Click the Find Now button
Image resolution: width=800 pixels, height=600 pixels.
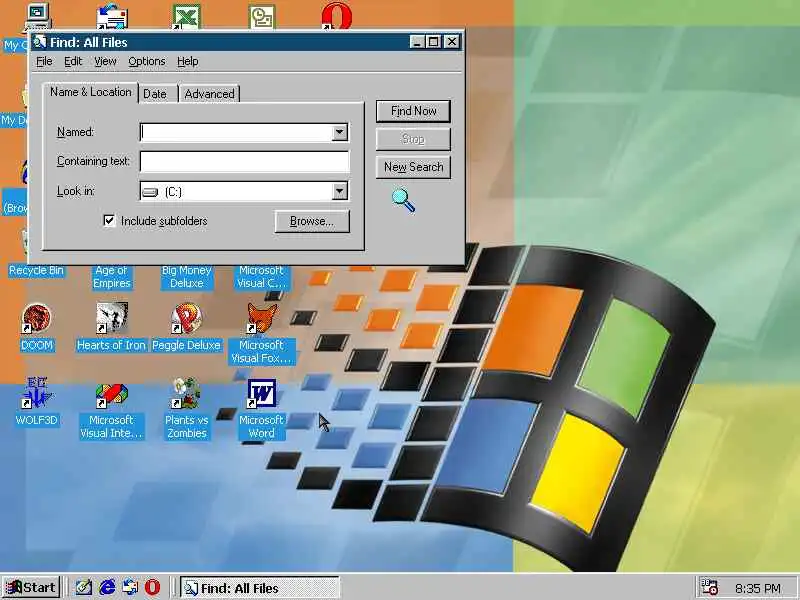click(x=413, y=111)
